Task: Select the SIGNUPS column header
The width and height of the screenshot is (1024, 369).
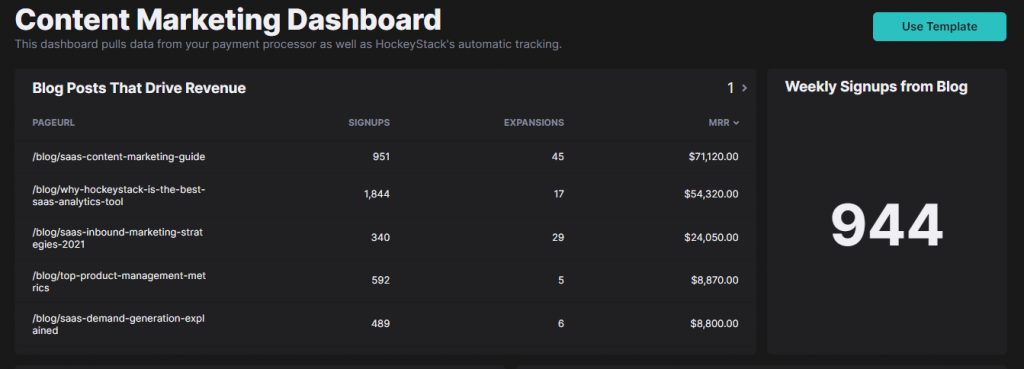Action: [369, 123]
